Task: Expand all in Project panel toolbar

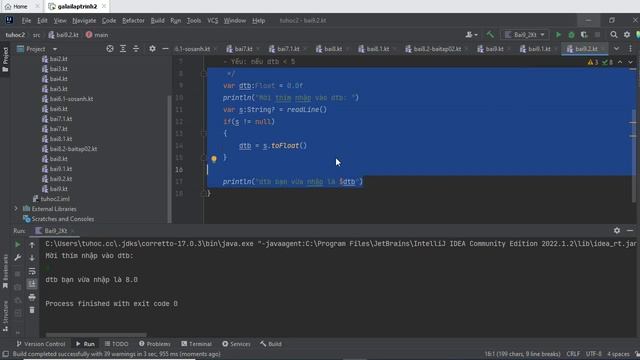Action: 123,49
